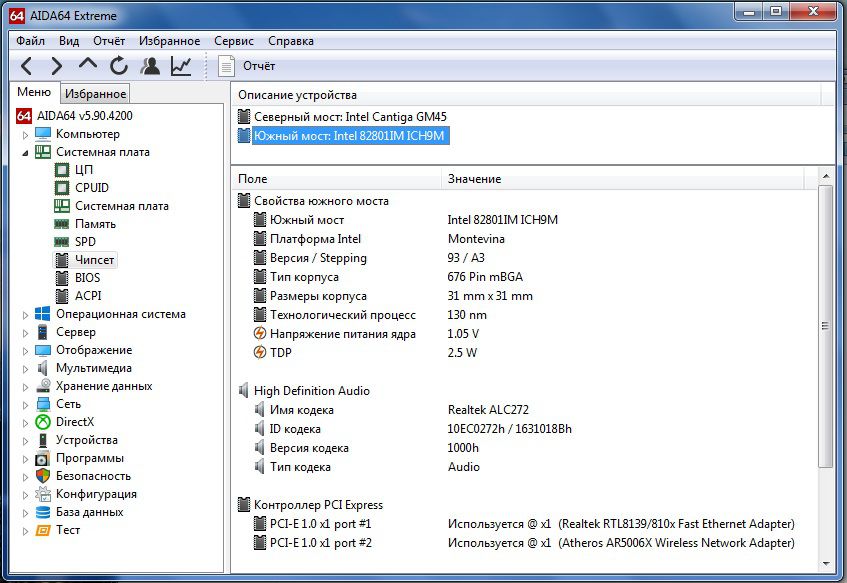The width and height of the screenshot is (847, 583).
Task: Expand the Отображение tree node
Action: [x=25, y=351]
